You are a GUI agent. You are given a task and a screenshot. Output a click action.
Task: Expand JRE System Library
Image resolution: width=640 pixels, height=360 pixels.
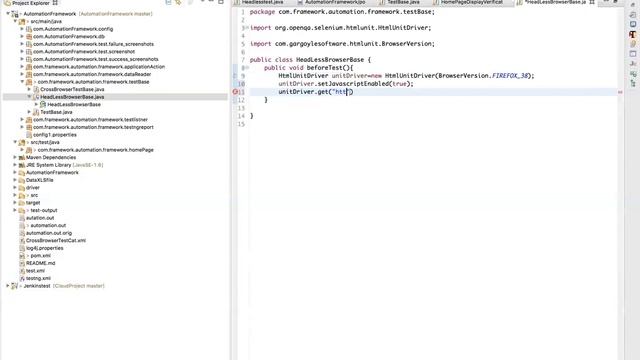pos(15,165)
